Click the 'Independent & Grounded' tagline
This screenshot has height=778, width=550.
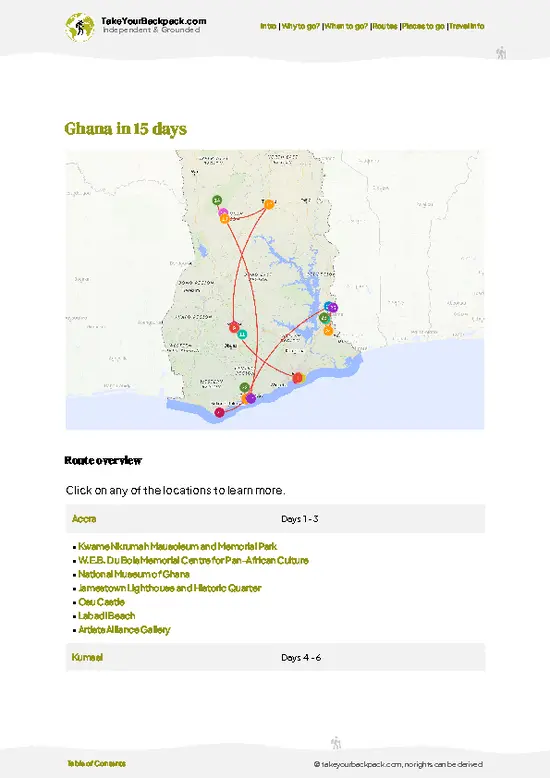(151, 30)
